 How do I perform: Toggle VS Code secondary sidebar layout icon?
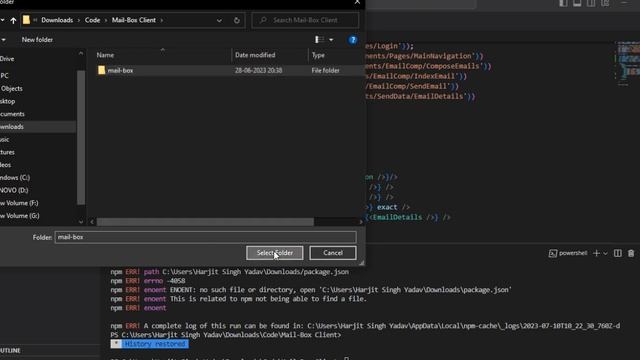tap(591, 3)
